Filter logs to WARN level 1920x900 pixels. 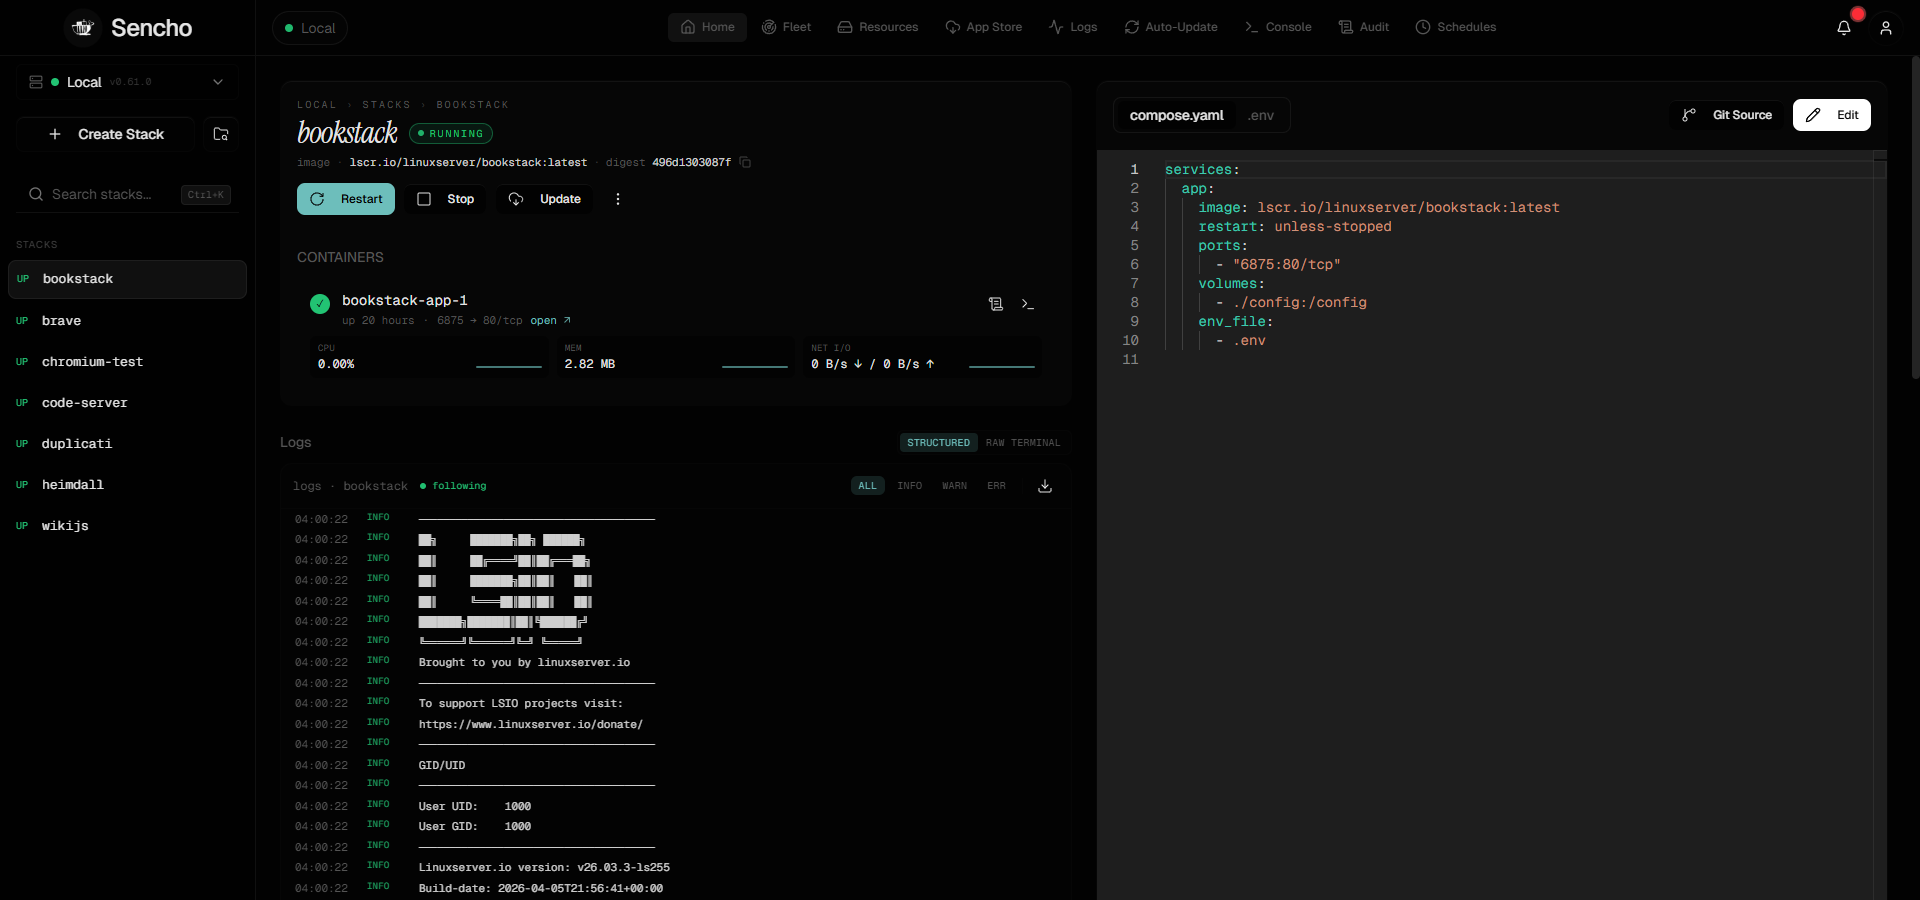[x=955, y=486]
